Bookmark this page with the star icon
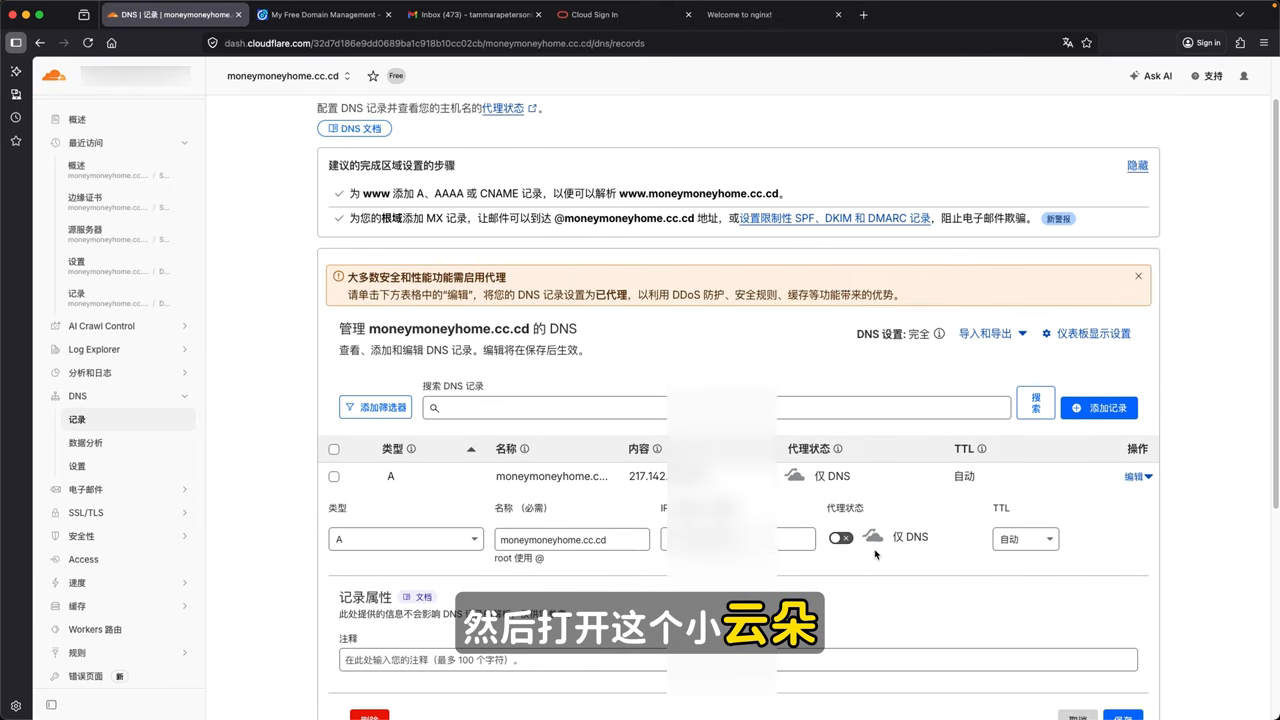 pos(1087,43)
